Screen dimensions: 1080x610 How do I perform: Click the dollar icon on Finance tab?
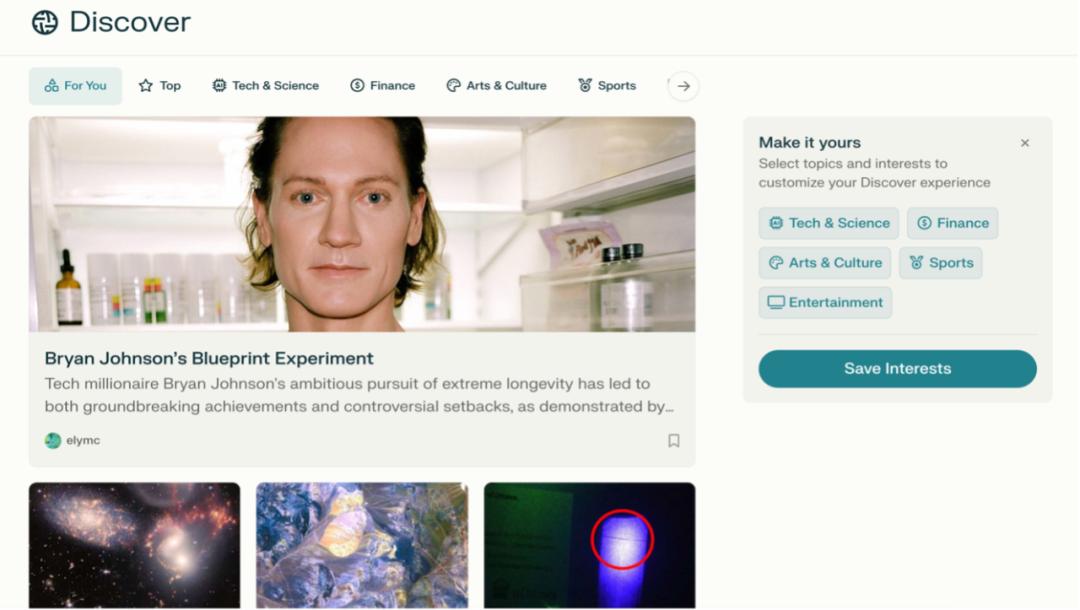(357, 86)
